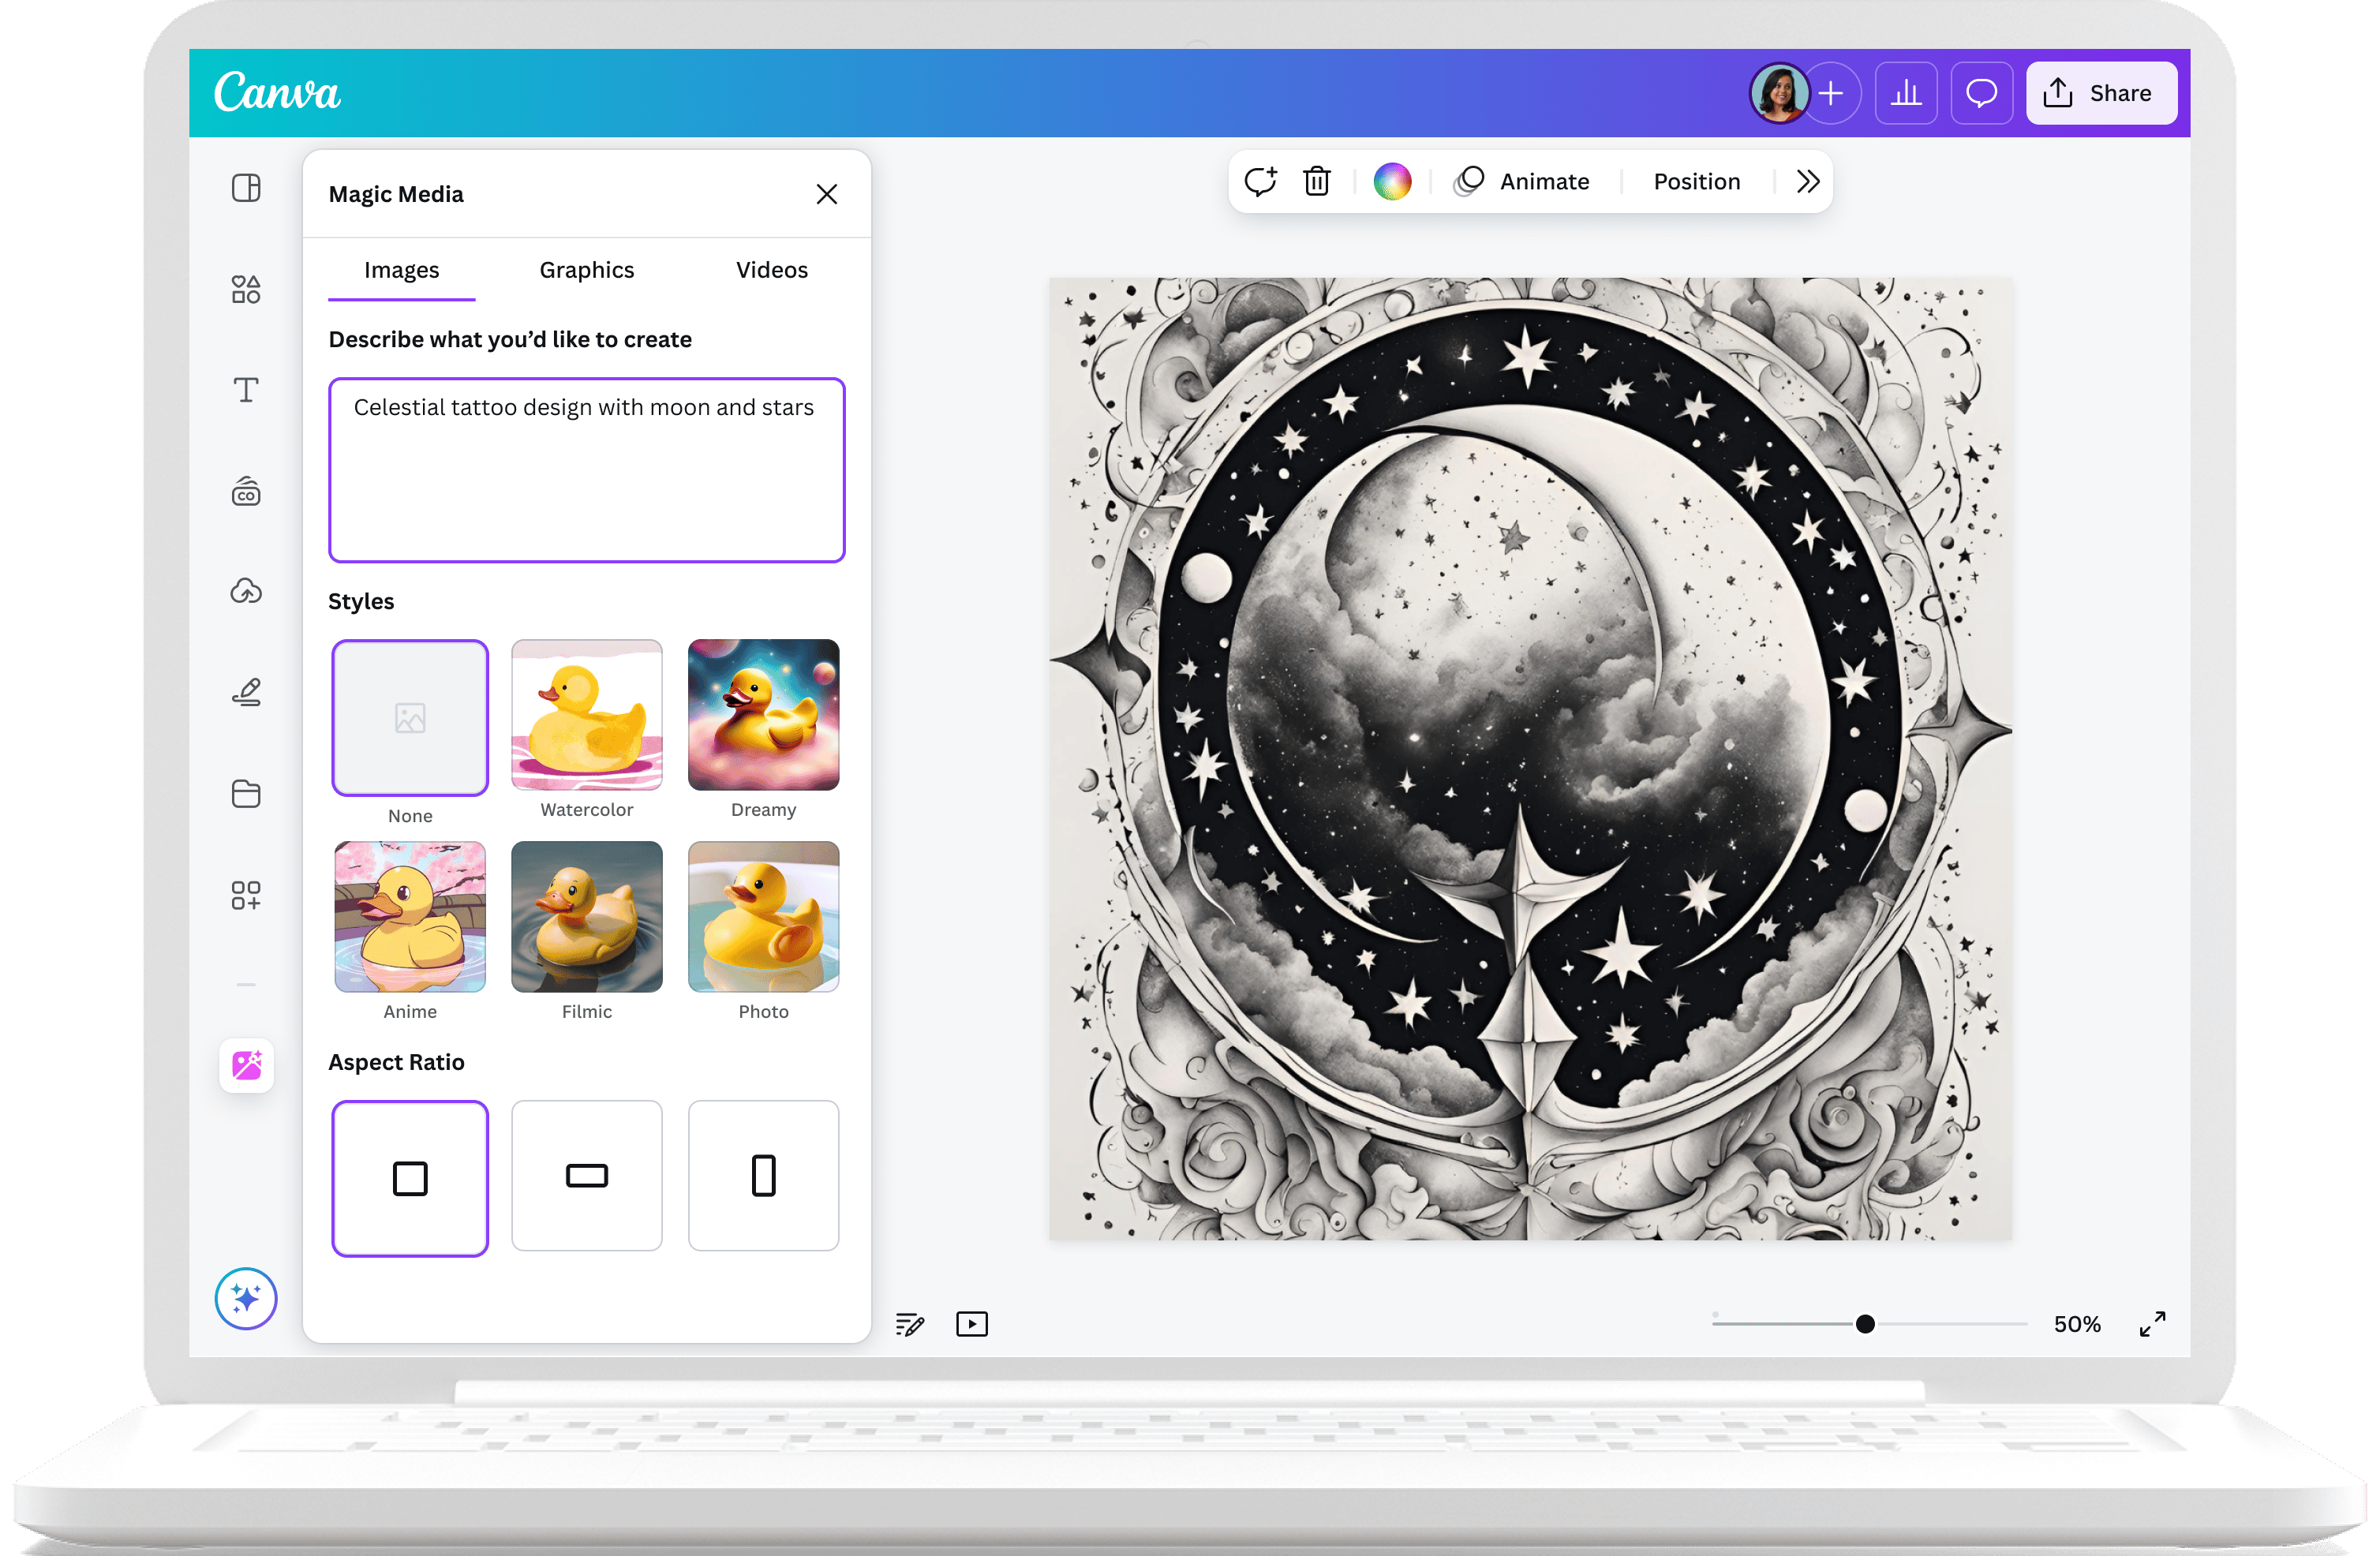Select the square aspect ratio
Screen dimensions: 2380x1556
409,1177
